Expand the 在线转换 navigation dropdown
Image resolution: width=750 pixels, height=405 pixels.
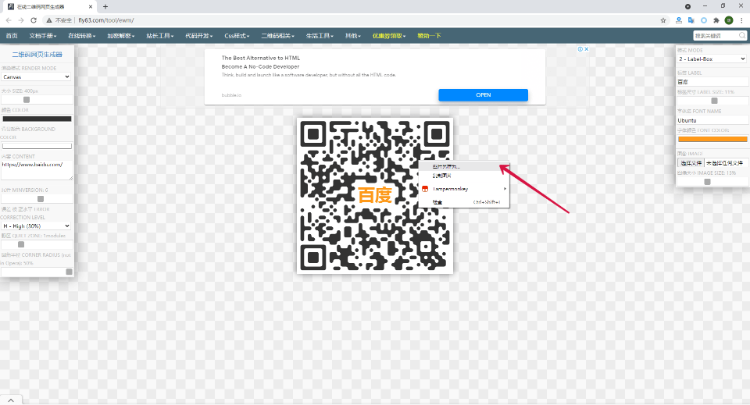tap(81, 36)
